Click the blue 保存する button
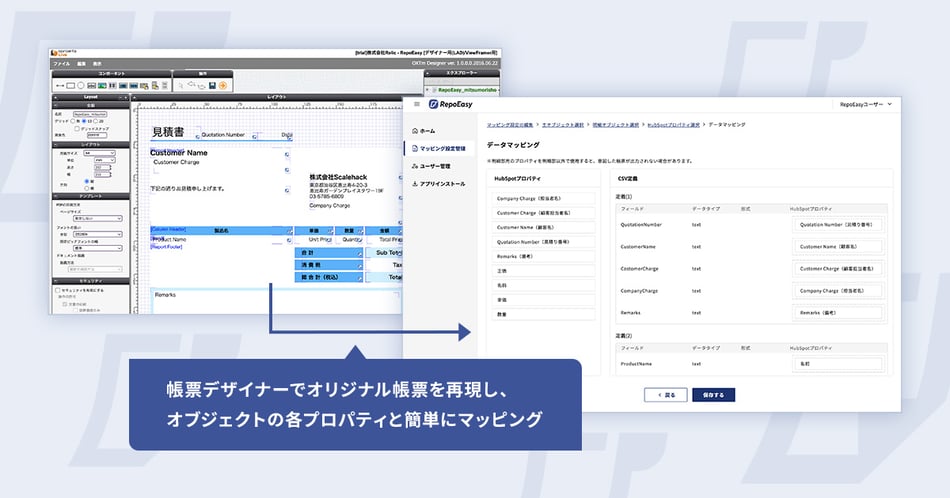The image size is (950, 498). (714, 395)
